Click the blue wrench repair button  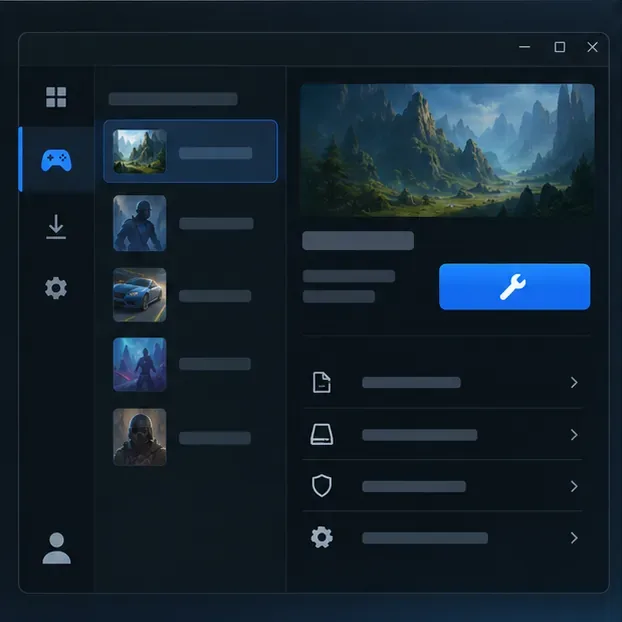pyautogui.click(x=514, y=286)
